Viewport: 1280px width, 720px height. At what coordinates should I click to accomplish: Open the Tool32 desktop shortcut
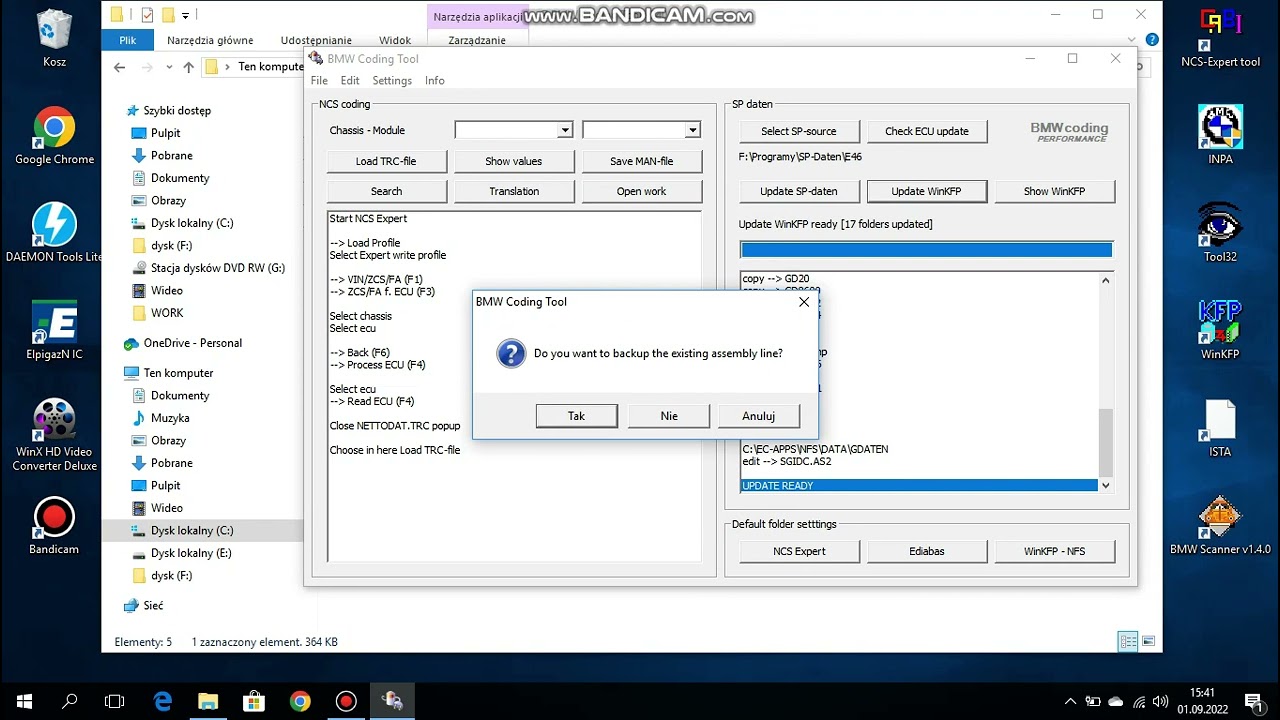[1220, 233]
